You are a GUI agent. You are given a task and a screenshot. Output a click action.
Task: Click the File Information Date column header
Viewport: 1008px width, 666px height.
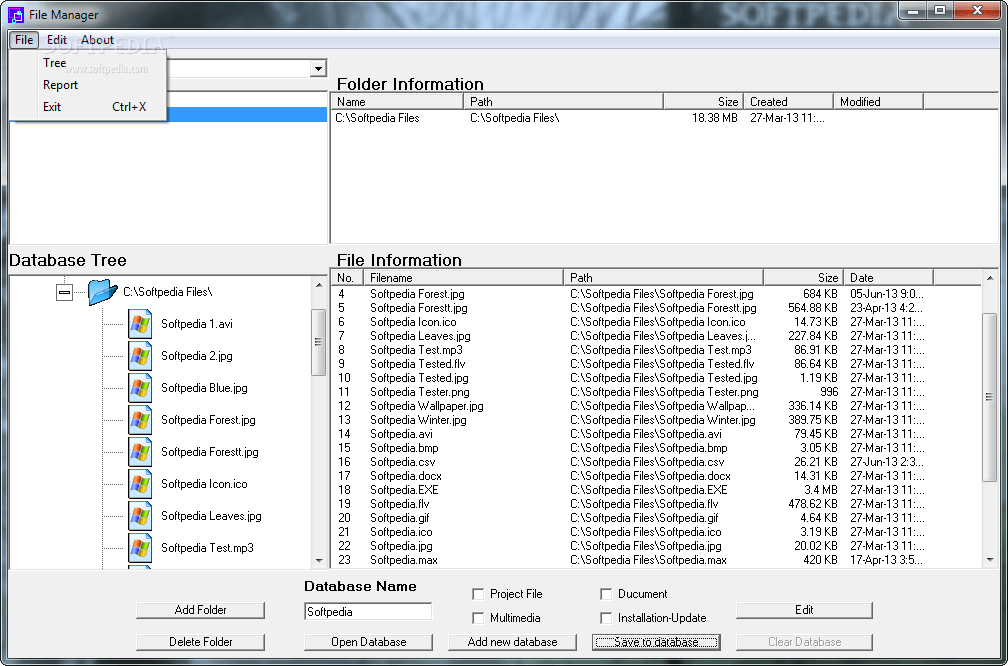point(888,278)
